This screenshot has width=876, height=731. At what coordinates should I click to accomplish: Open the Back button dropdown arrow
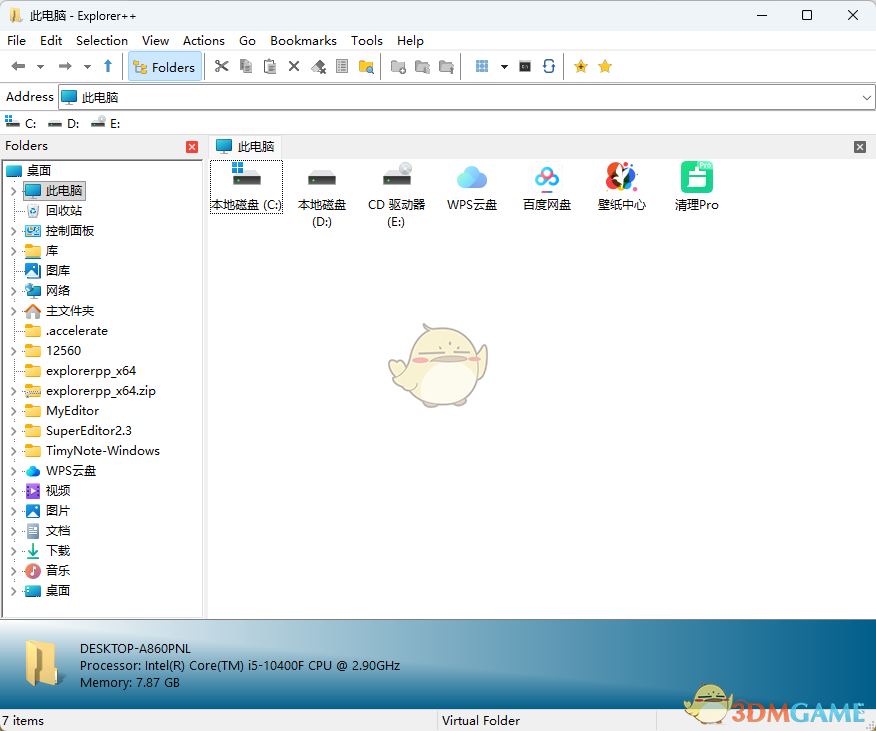pyautogui.click(x=40, y=66)
